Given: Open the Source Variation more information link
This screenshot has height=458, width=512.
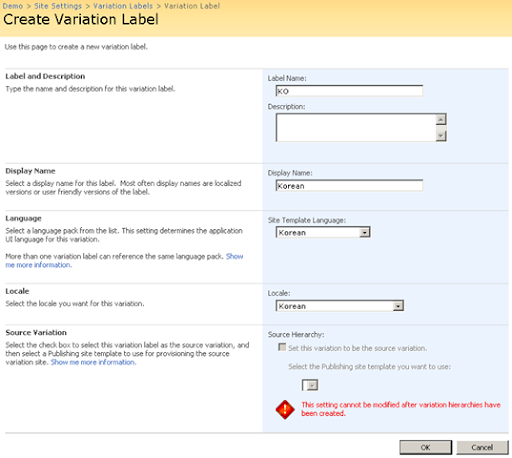Looking at the screenshot, I should coord(93,362).
